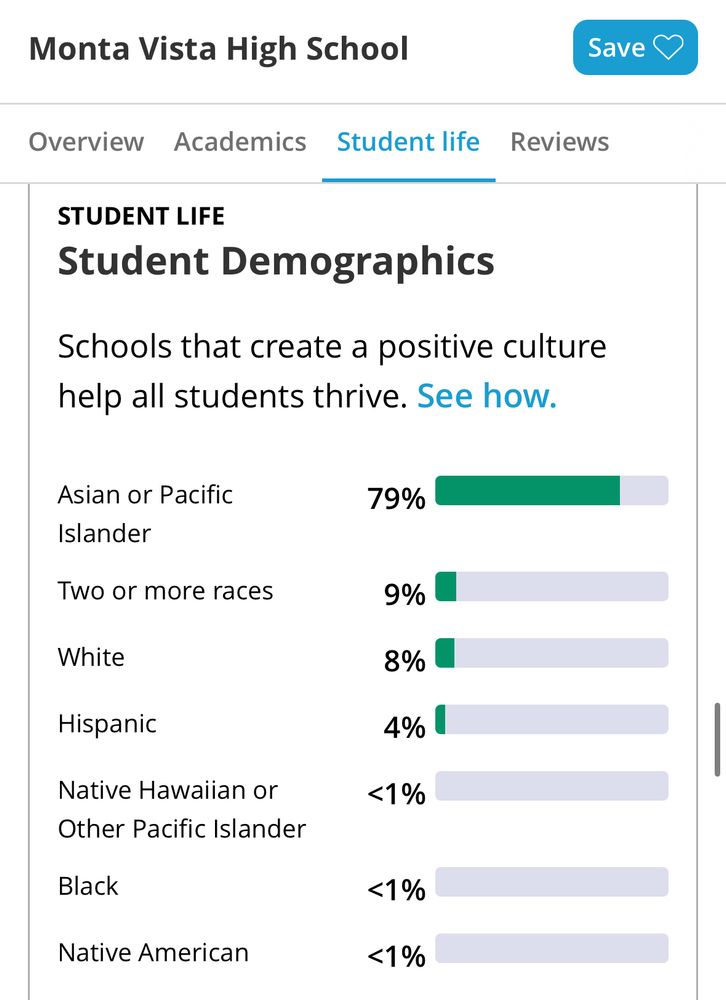Click the page scrollbar thumb
The image size is (726, 1000).
tap(718, 740)
